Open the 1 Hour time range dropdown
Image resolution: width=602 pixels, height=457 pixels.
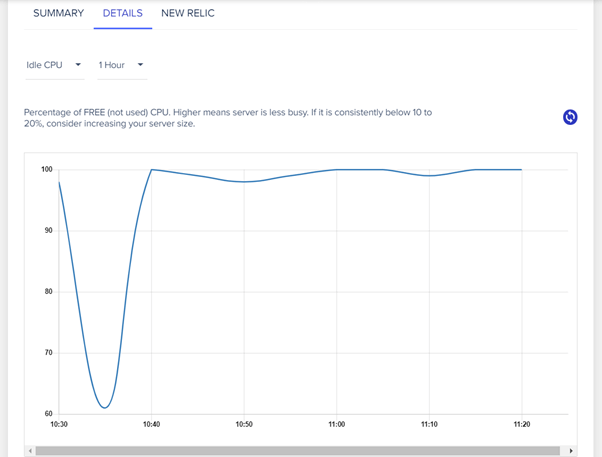coord(122,65)
